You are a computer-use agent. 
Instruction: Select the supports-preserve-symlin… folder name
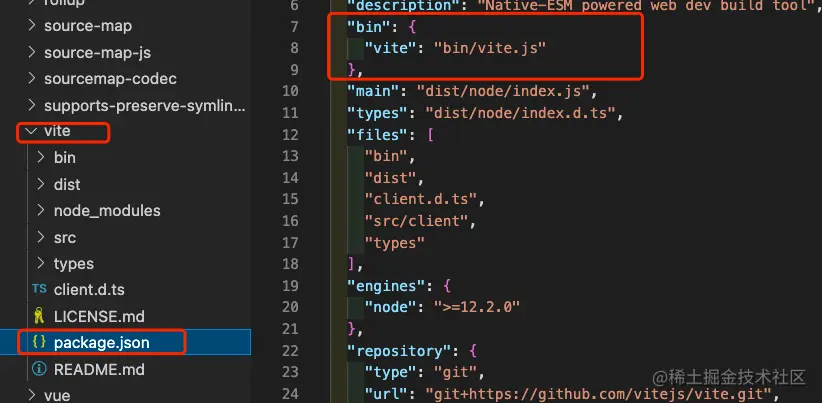tap(145, 106)
